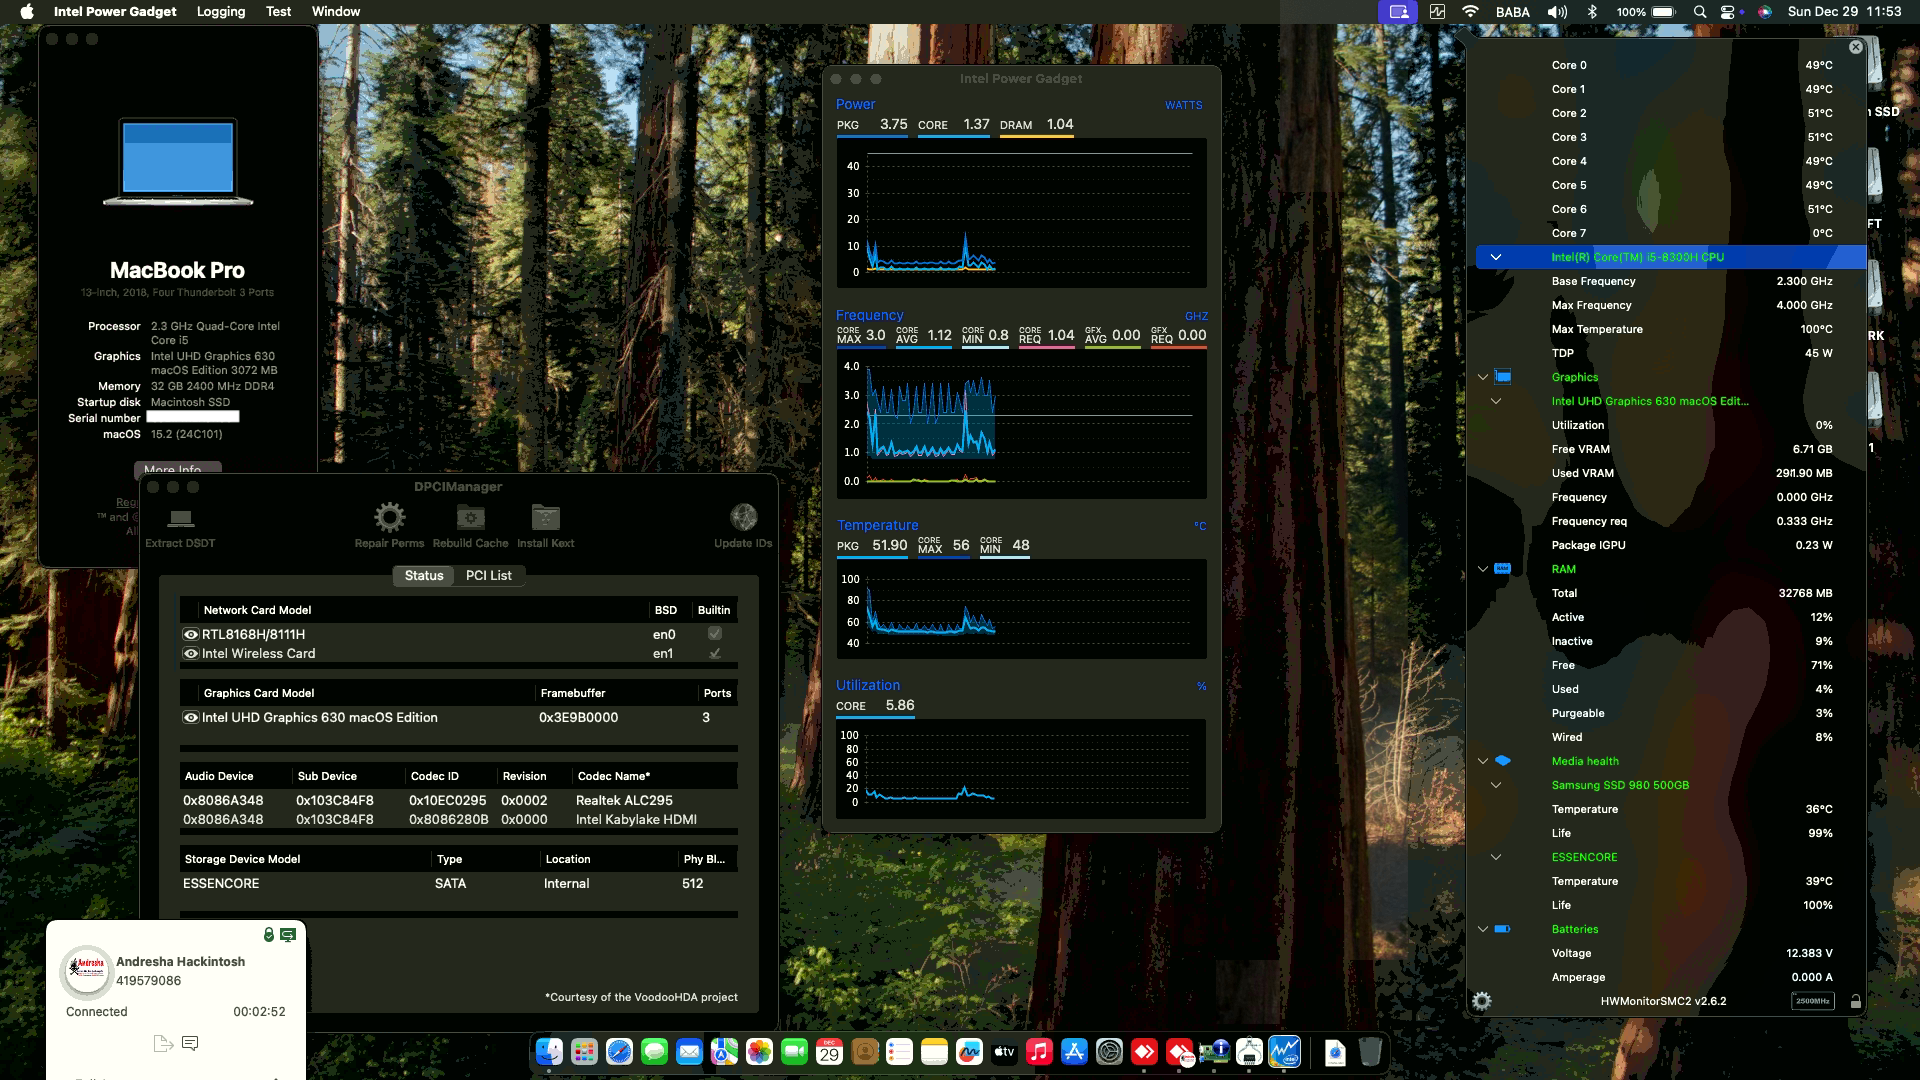Click Extract DSDT in DPCIManager toolbar
Image resolution: width=1920 pixels, height=1080 pixels.
180,523
